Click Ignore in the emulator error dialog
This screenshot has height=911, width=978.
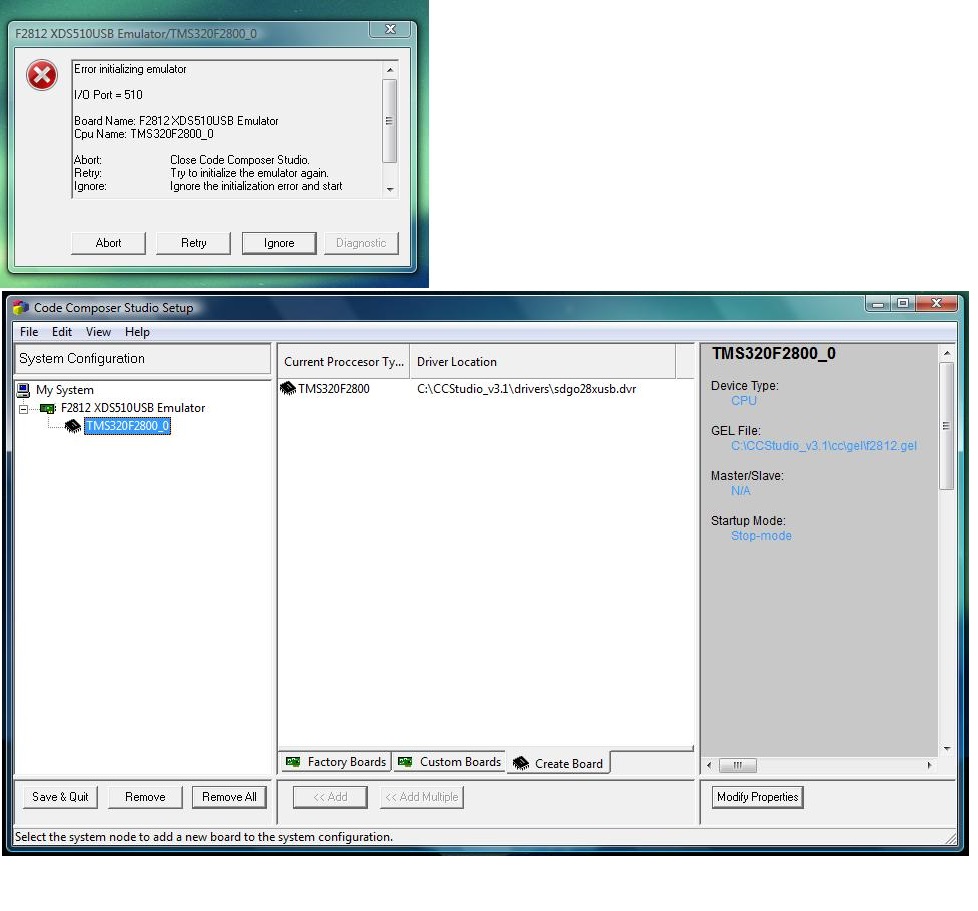click(x=279, y=243)
